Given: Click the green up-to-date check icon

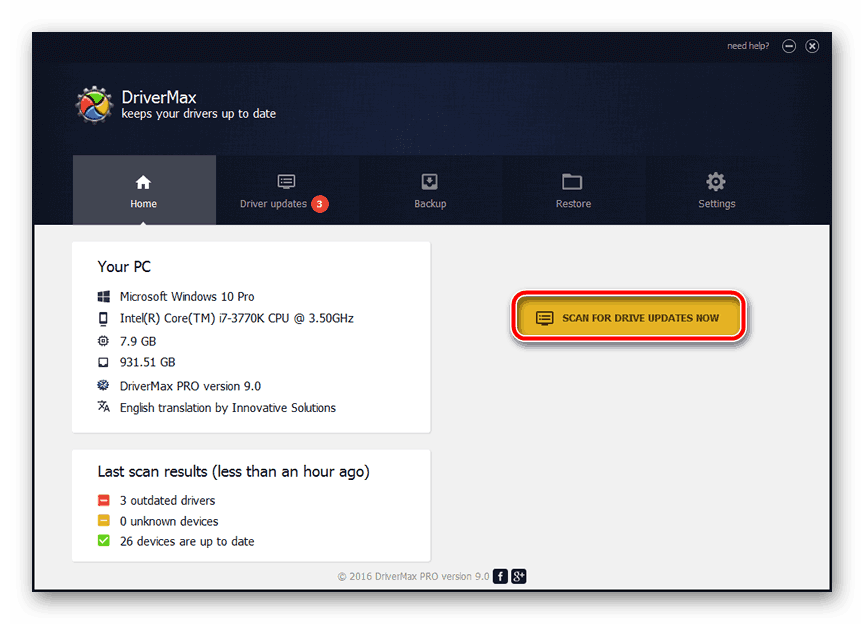Looking at the screenshot, I should [104, 540].
